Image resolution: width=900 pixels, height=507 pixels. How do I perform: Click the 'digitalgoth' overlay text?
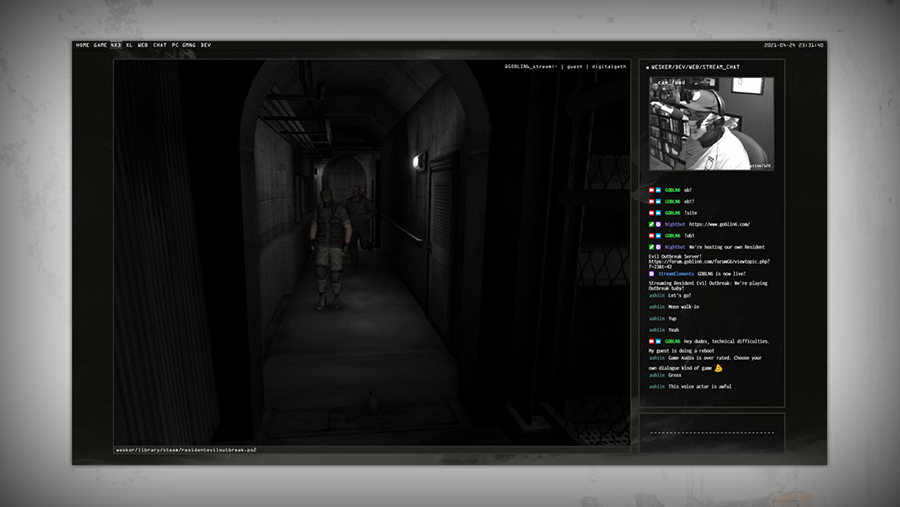(609, 67)
